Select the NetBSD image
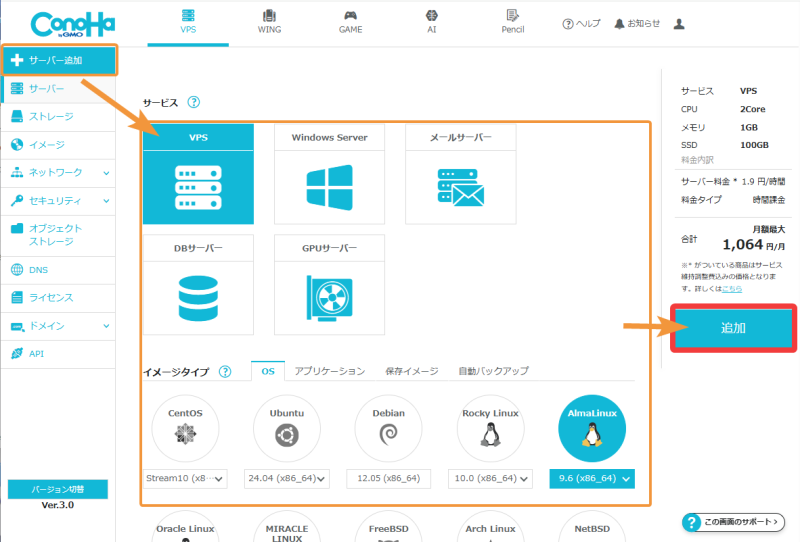The width and height of the screenshot is (800, 542). pyautogui.click(x=592, y=527)
